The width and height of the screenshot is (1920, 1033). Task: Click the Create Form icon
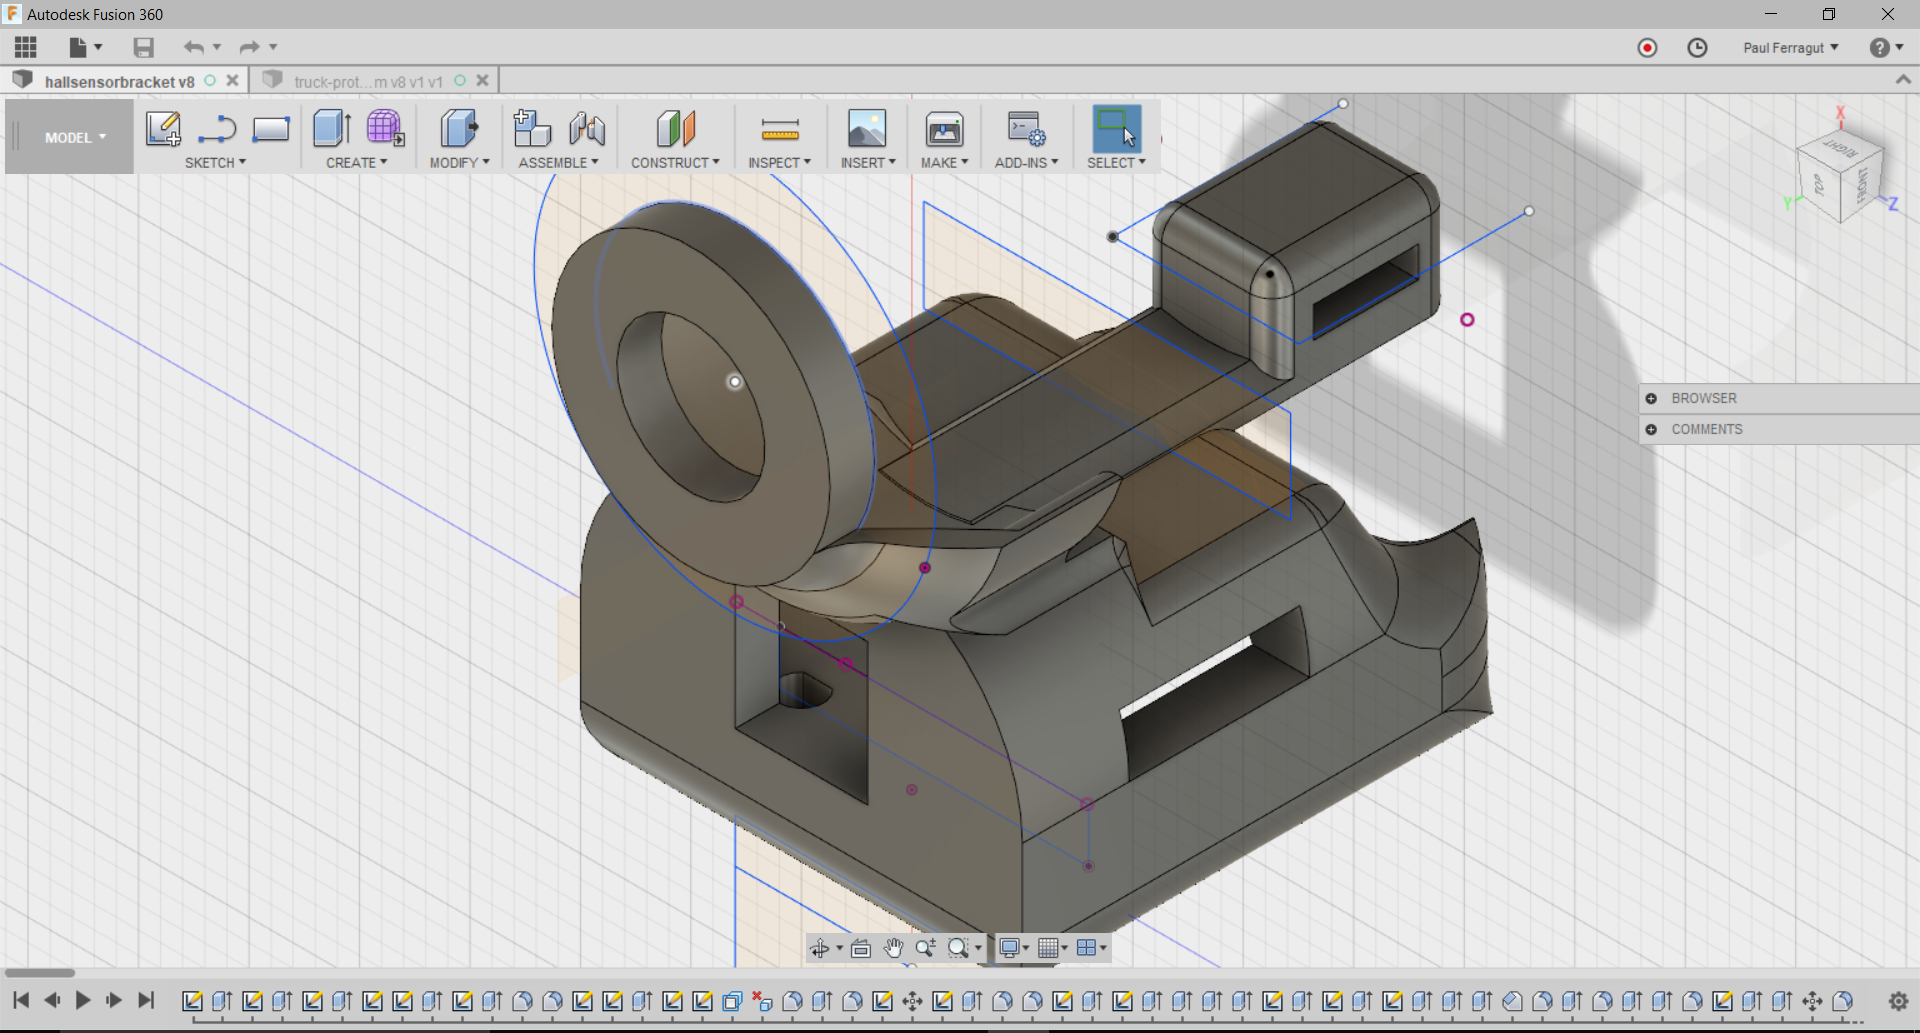pyautogui.click(x=385, y=129)
